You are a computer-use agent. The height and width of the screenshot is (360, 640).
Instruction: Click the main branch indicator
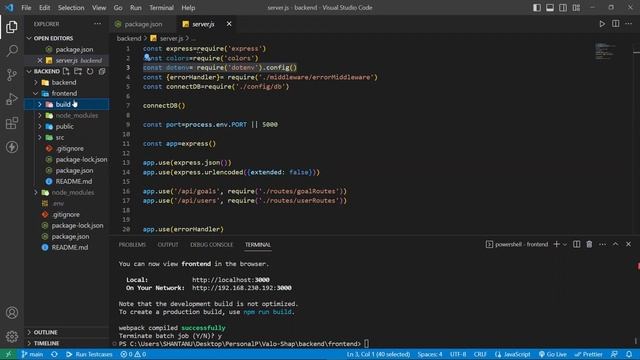(32, 354)
